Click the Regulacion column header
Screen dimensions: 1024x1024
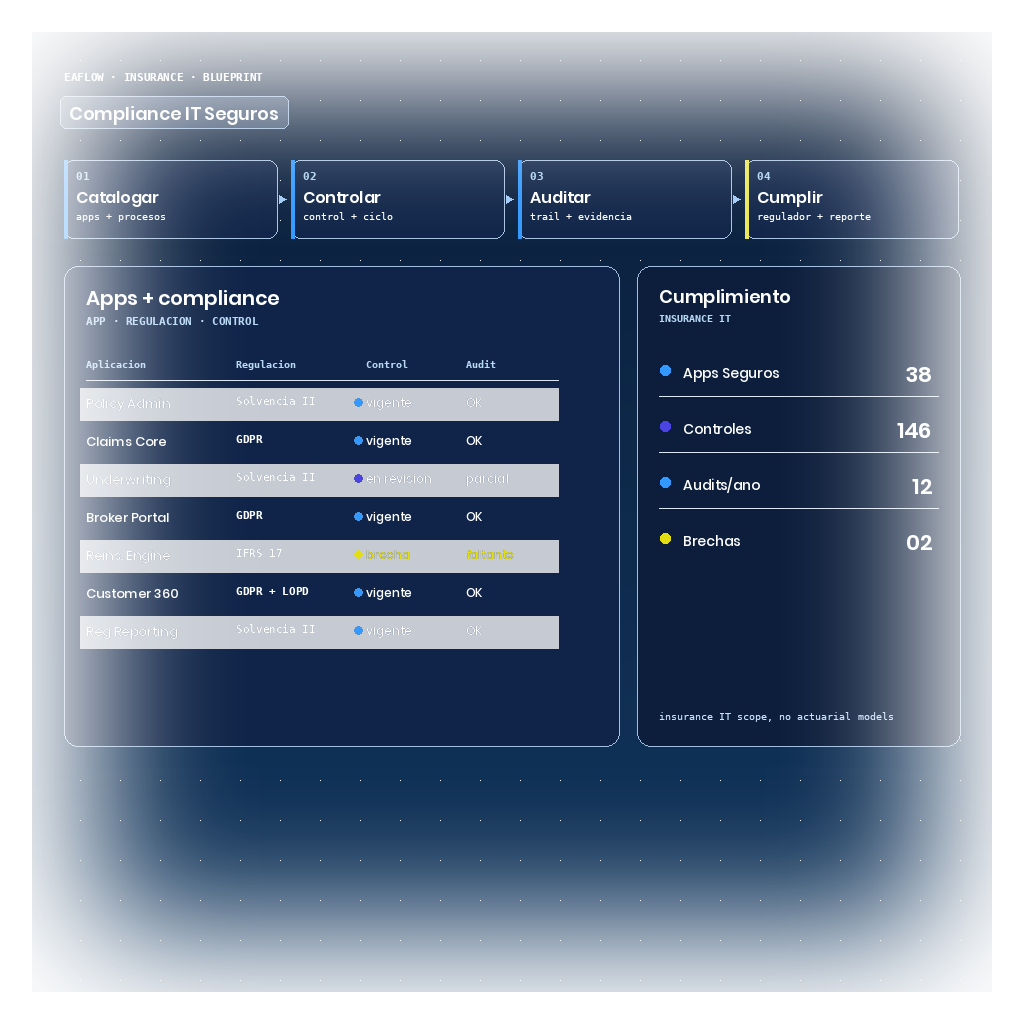[x=265, y=364]
